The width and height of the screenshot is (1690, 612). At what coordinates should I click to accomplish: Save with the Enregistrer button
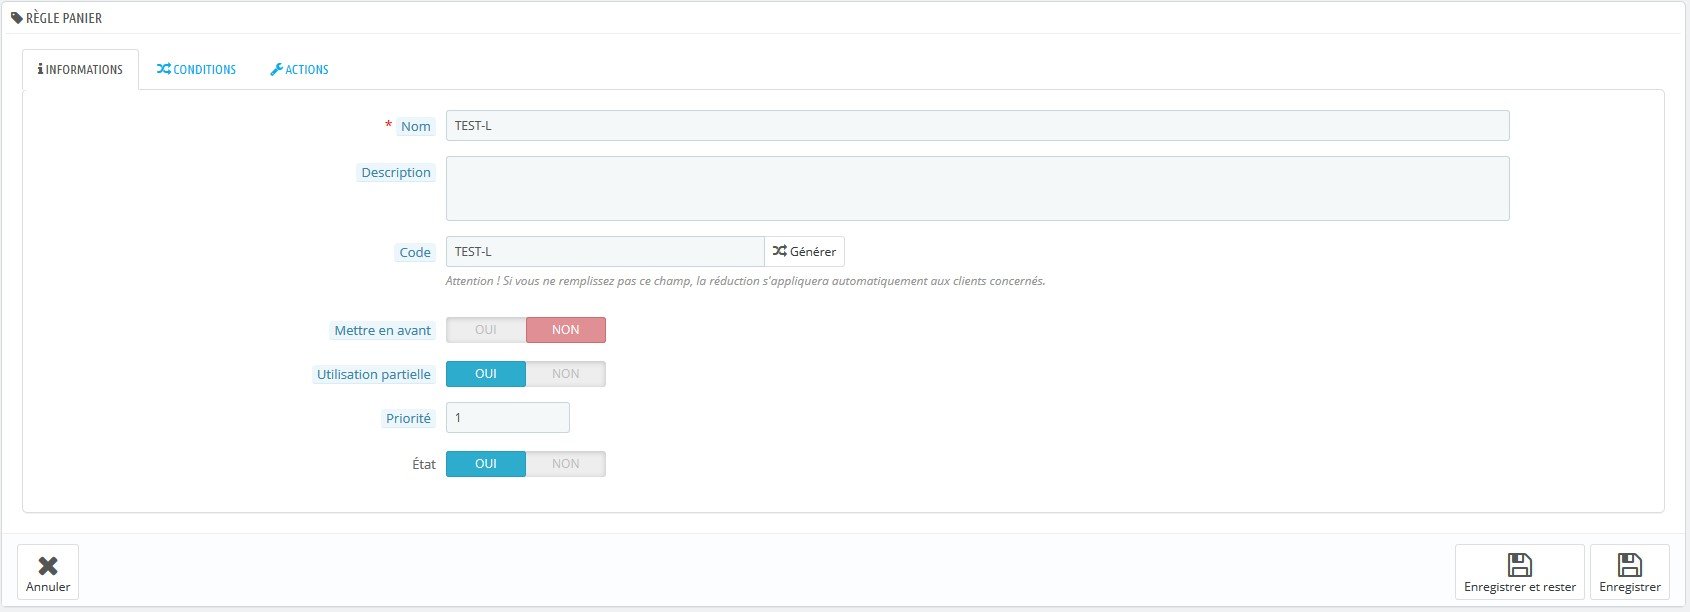coord(1630,572)
